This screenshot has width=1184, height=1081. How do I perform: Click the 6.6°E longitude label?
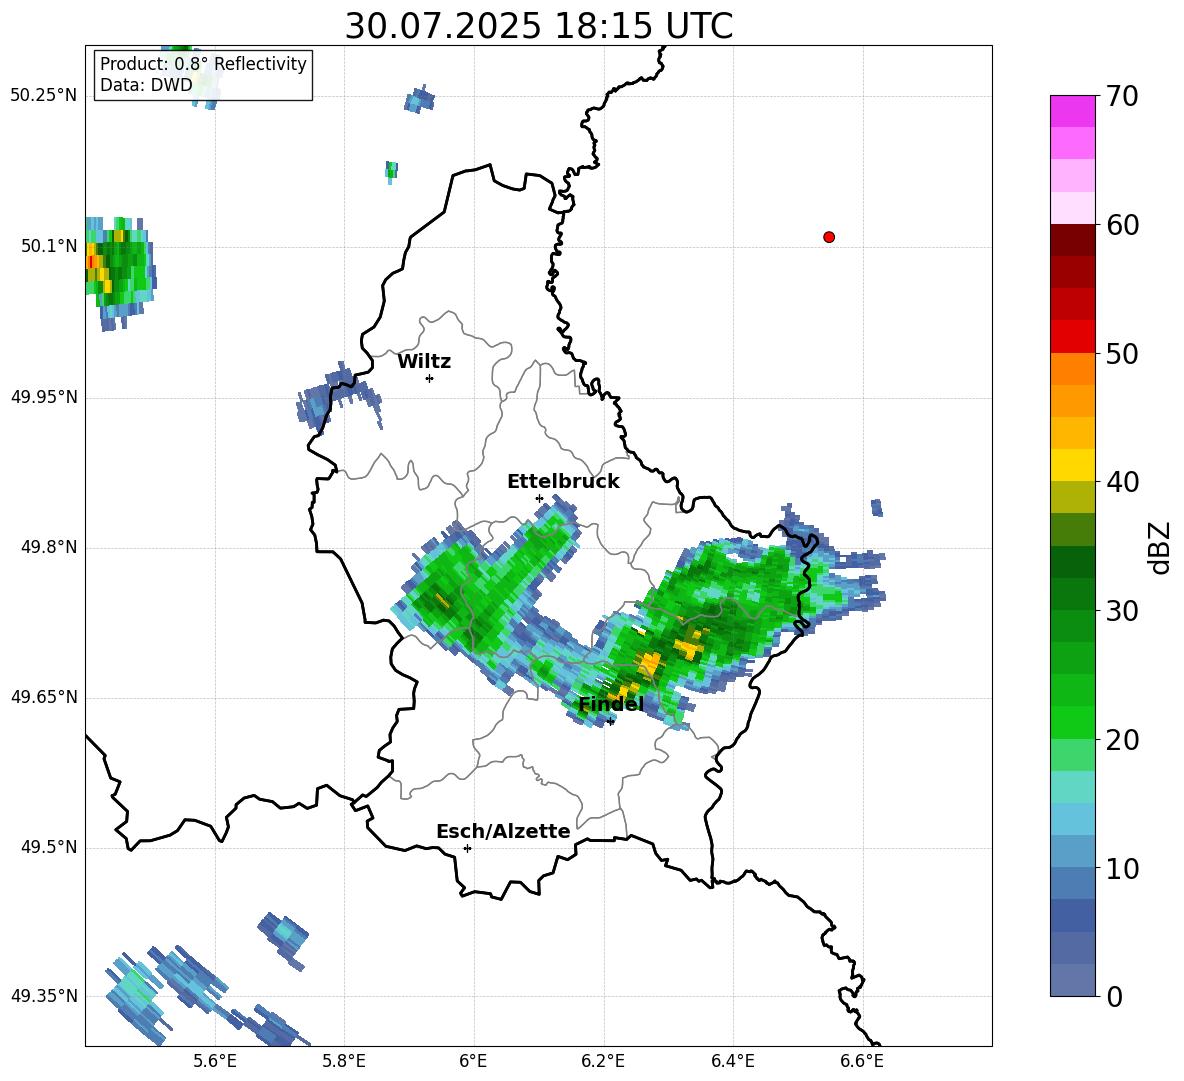pos(862,1061)
